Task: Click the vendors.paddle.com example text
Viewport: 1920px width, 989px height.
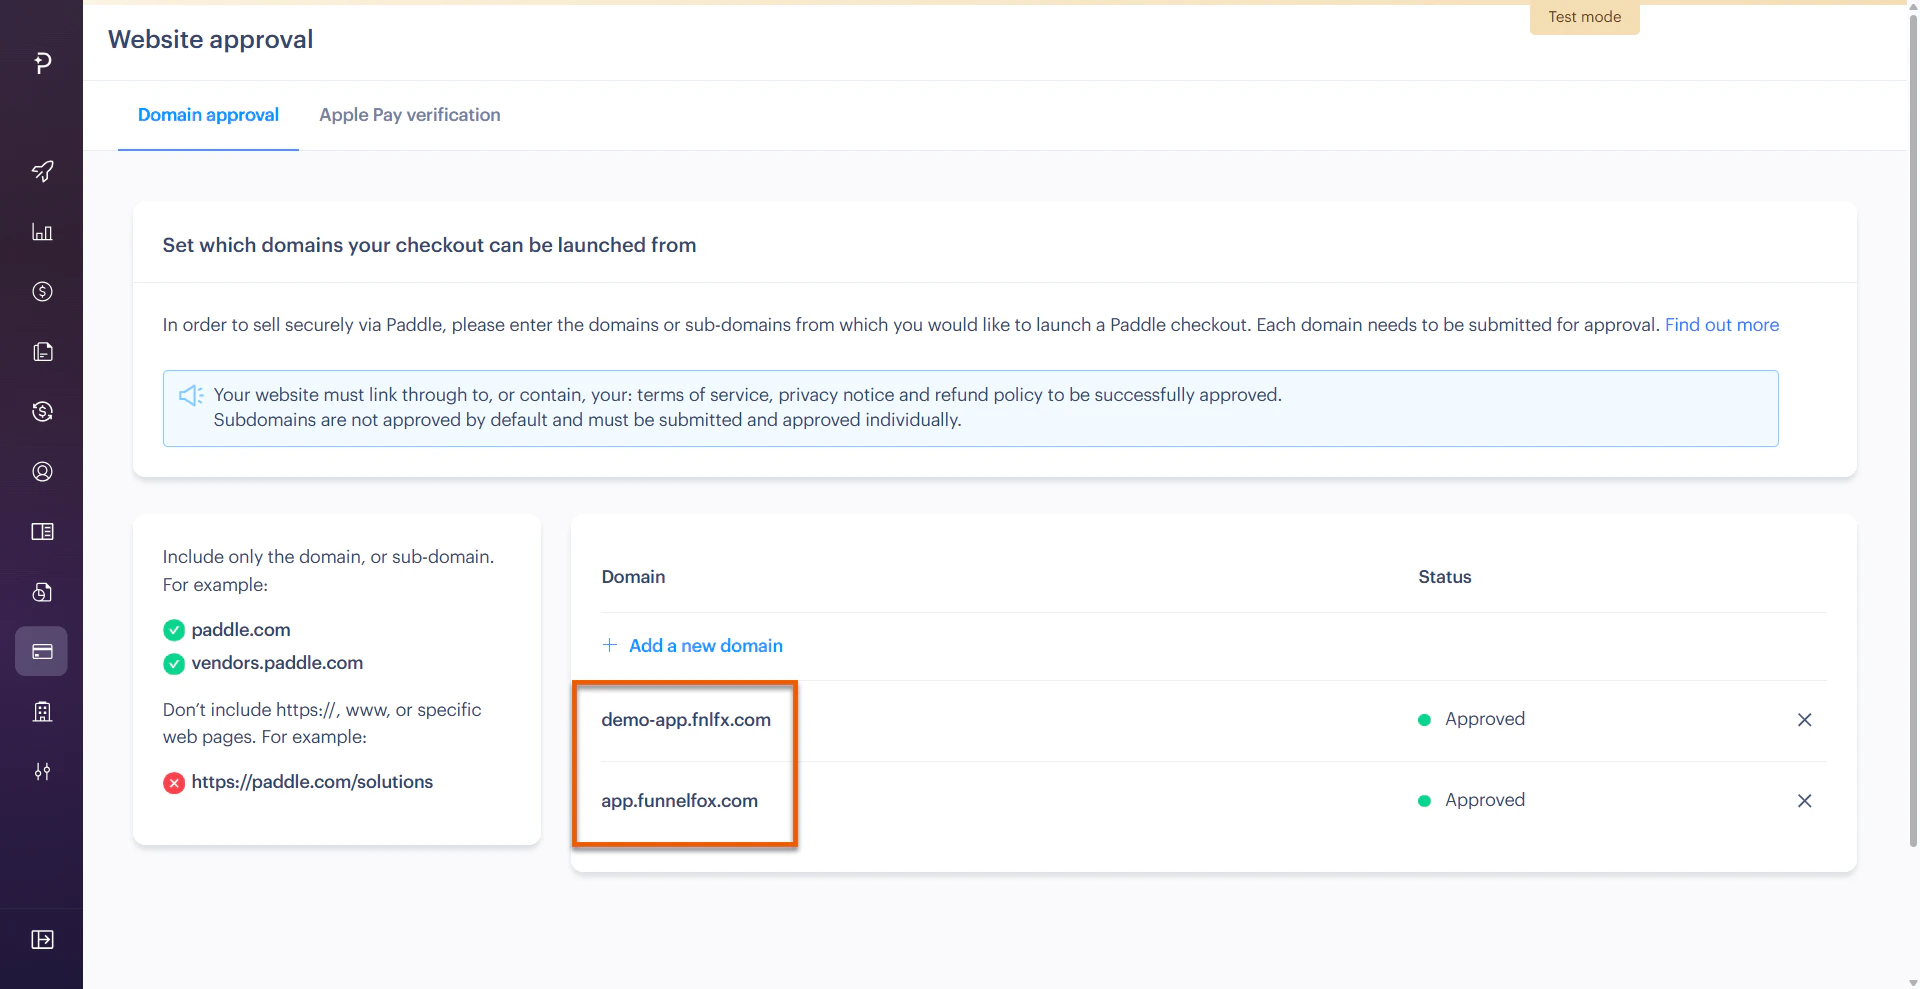Action: [277, 663]
